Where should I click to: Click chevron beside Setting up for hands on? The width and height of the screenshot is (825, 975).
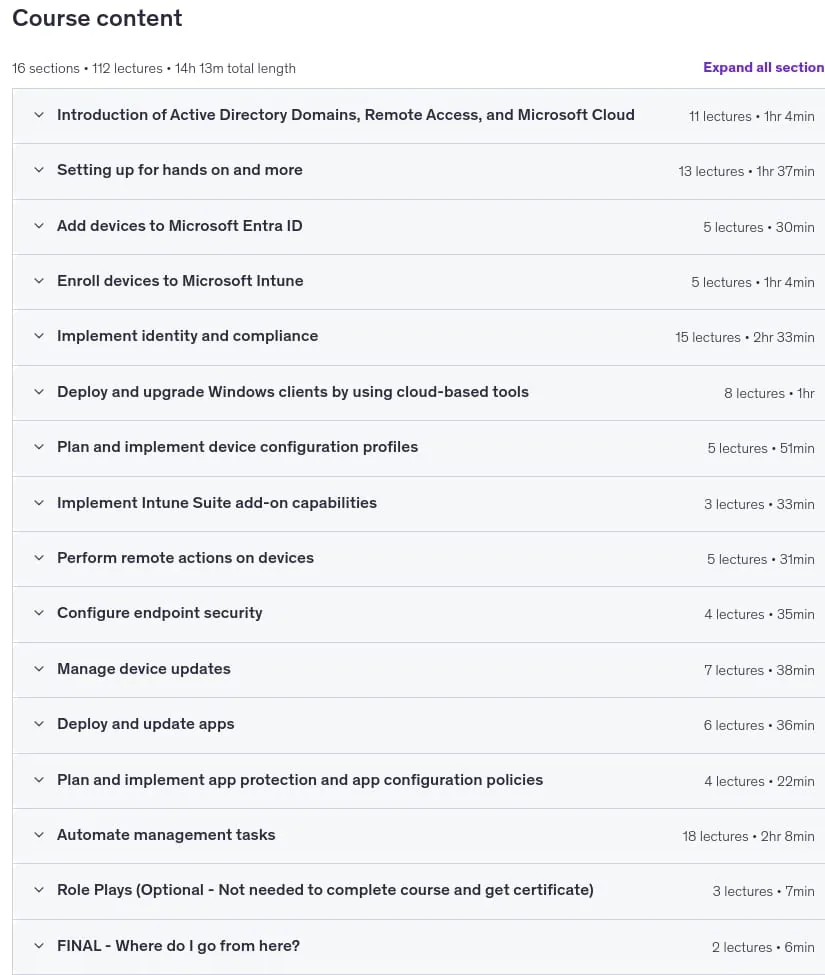pyautogui.click(x=39, y=170)
